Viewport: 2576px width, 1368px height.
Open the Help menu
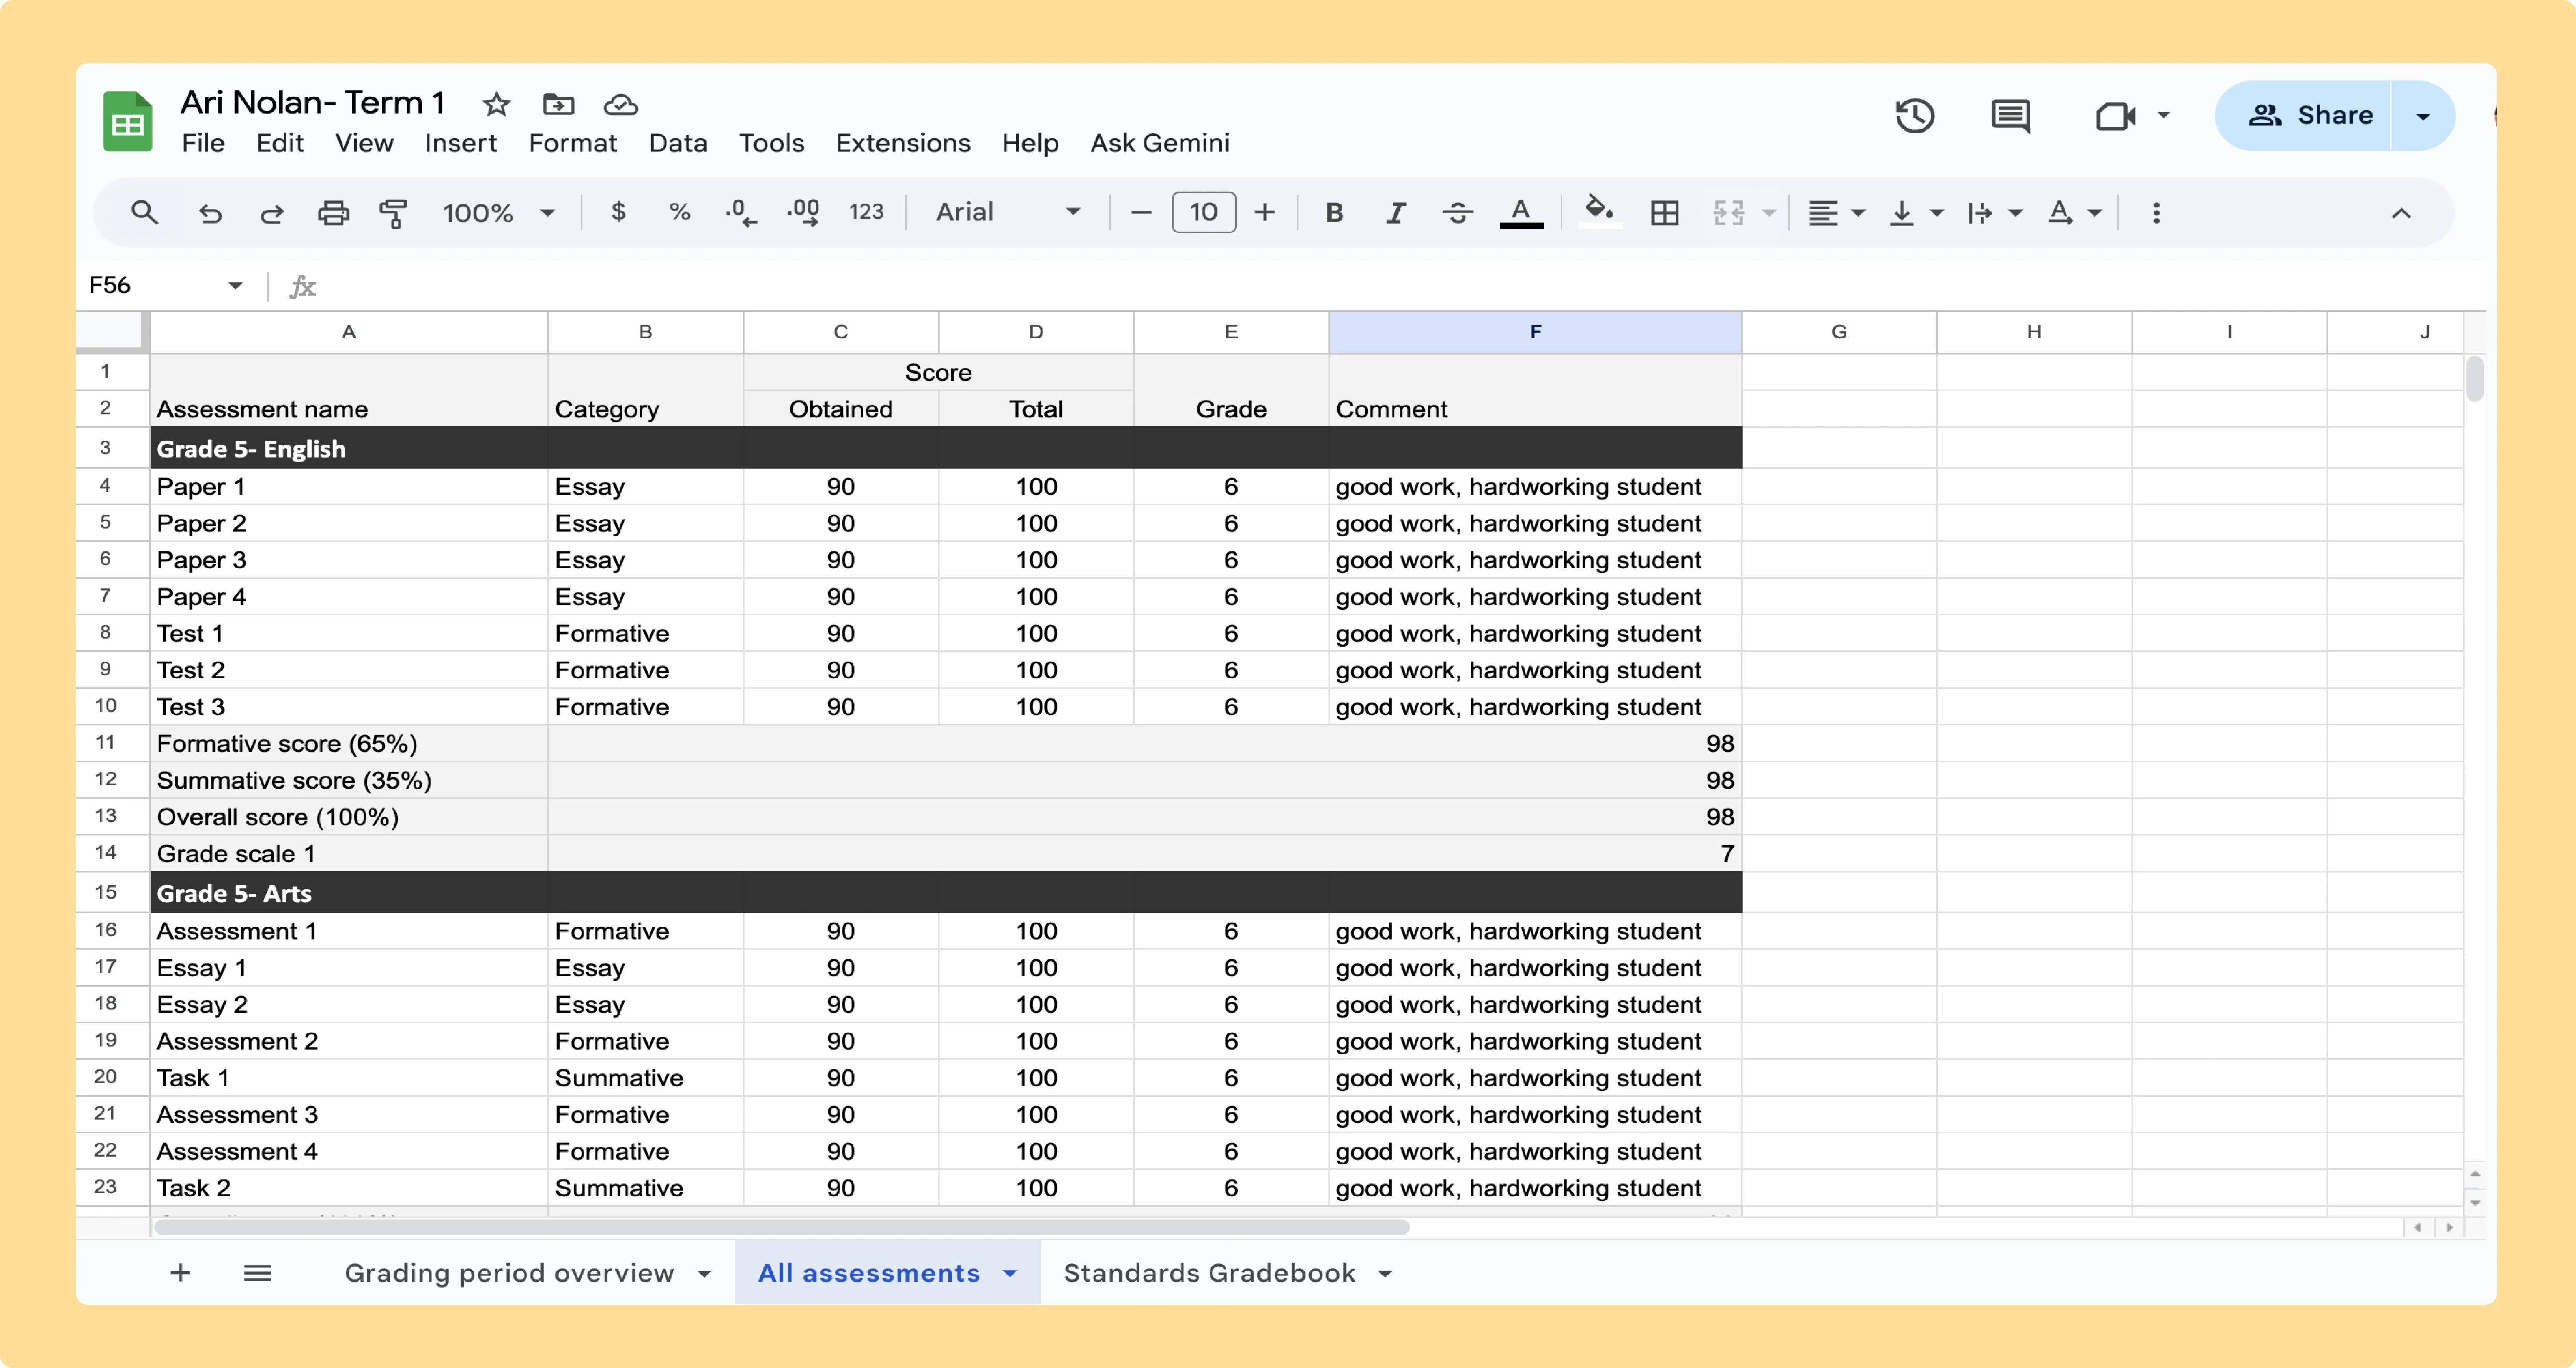pos(1030,143)
